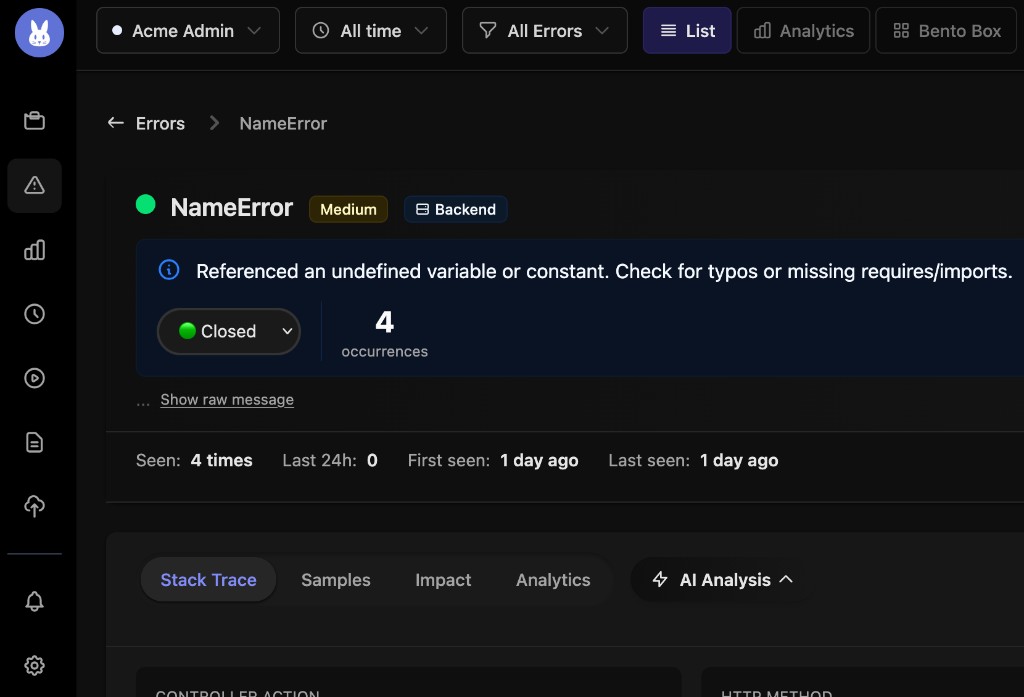This screenshot has height=697, width=1024.
Task: Select the Impact tab
Action: pos(443,579)
